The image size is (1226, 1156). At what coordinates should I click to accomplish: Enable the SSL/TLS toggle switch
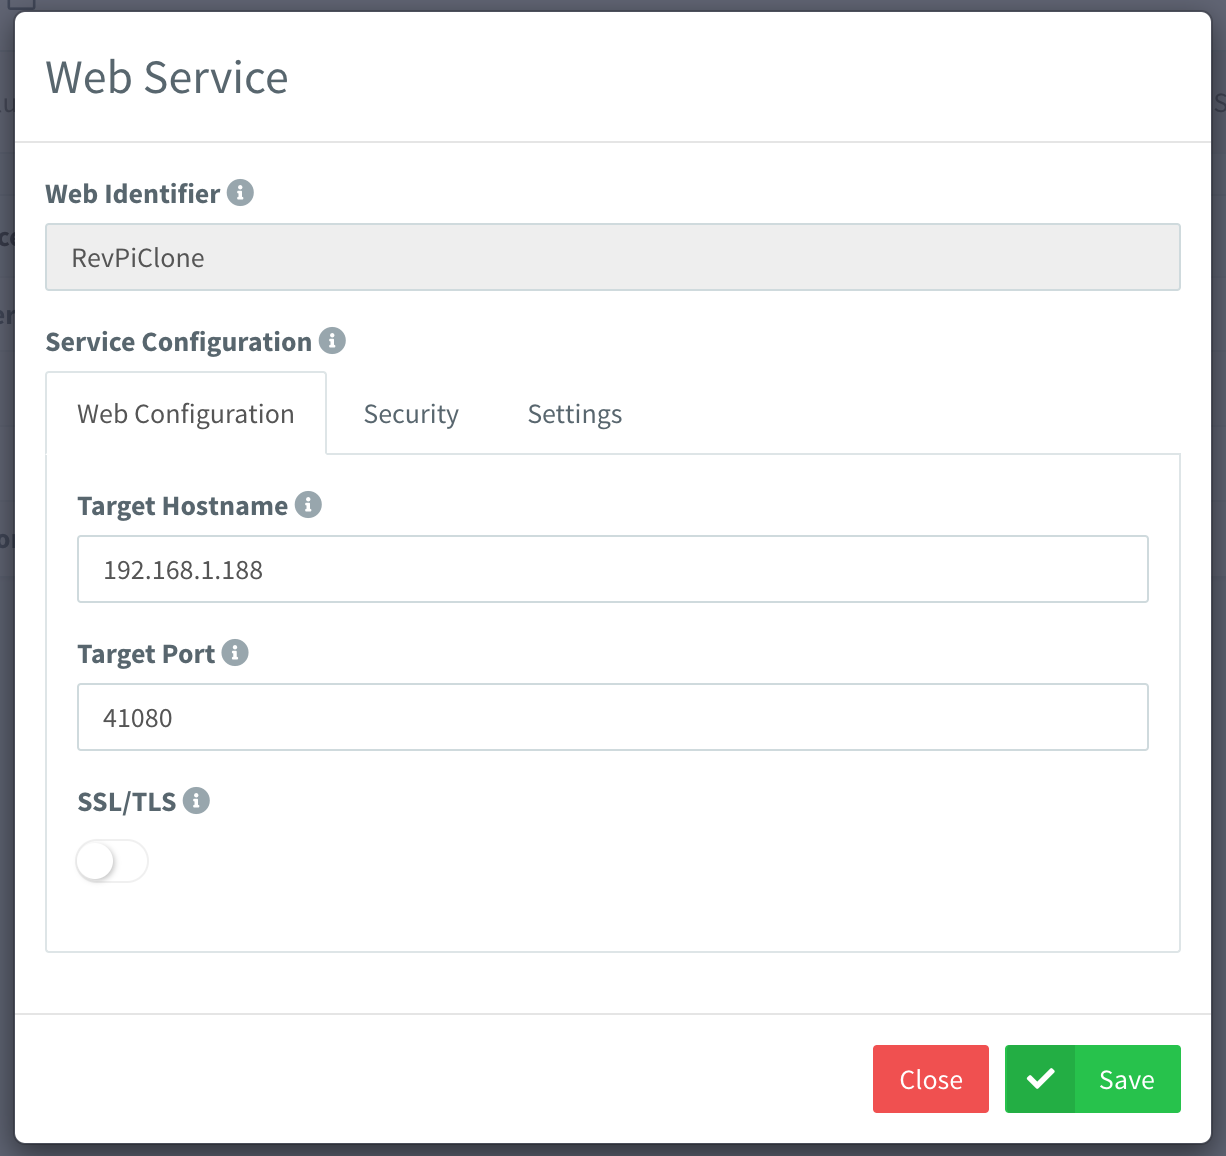point(112,861)
